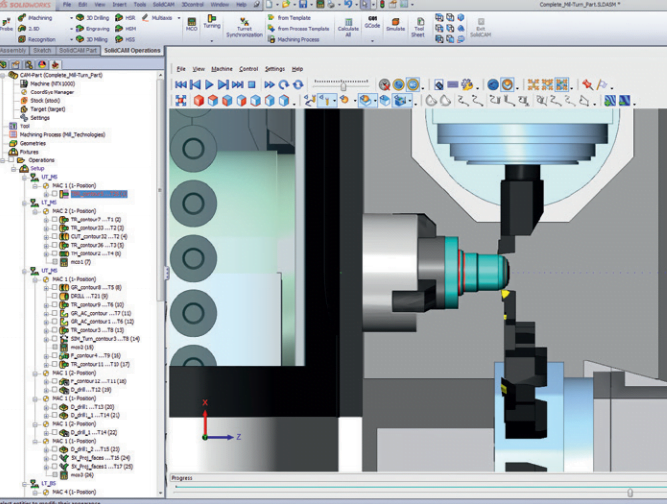This screenshot has height=504, width=667.
Task: Click the 3D Milling icon
Action: [x=80, y=39]
